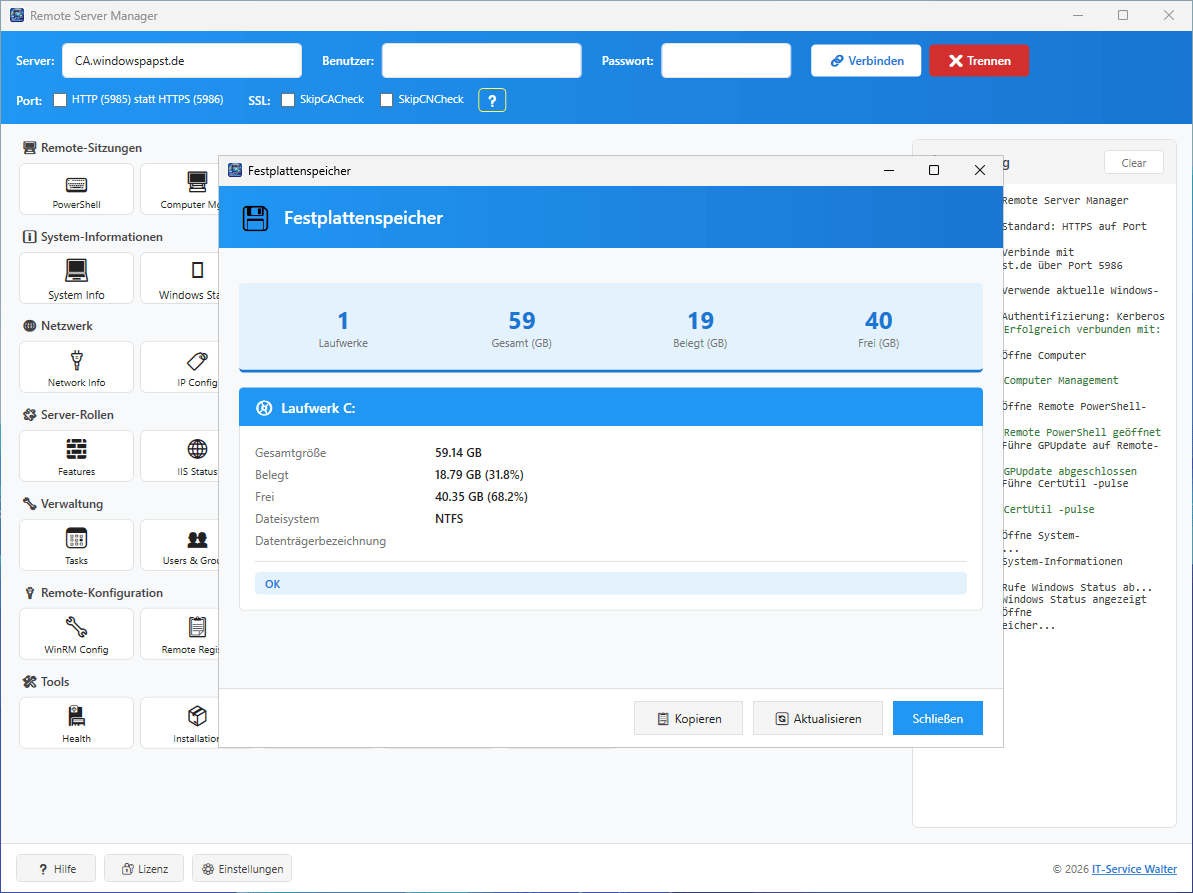Enable HTTP (5985) statt HTTPS checkbox
Viewport: 1193px width, 893px height.
(60, 100)
